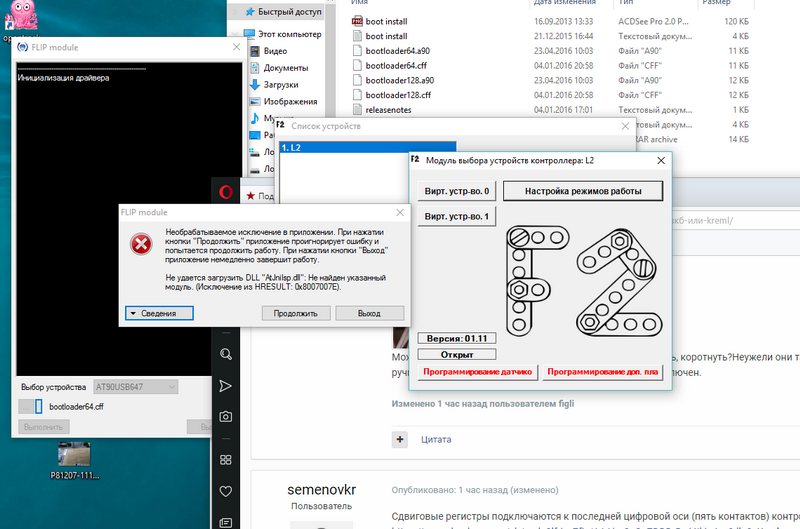This screenshot has height=529, width=800.
Task: Close the 'Список устройств' window
Action: (x=625, y=126)
